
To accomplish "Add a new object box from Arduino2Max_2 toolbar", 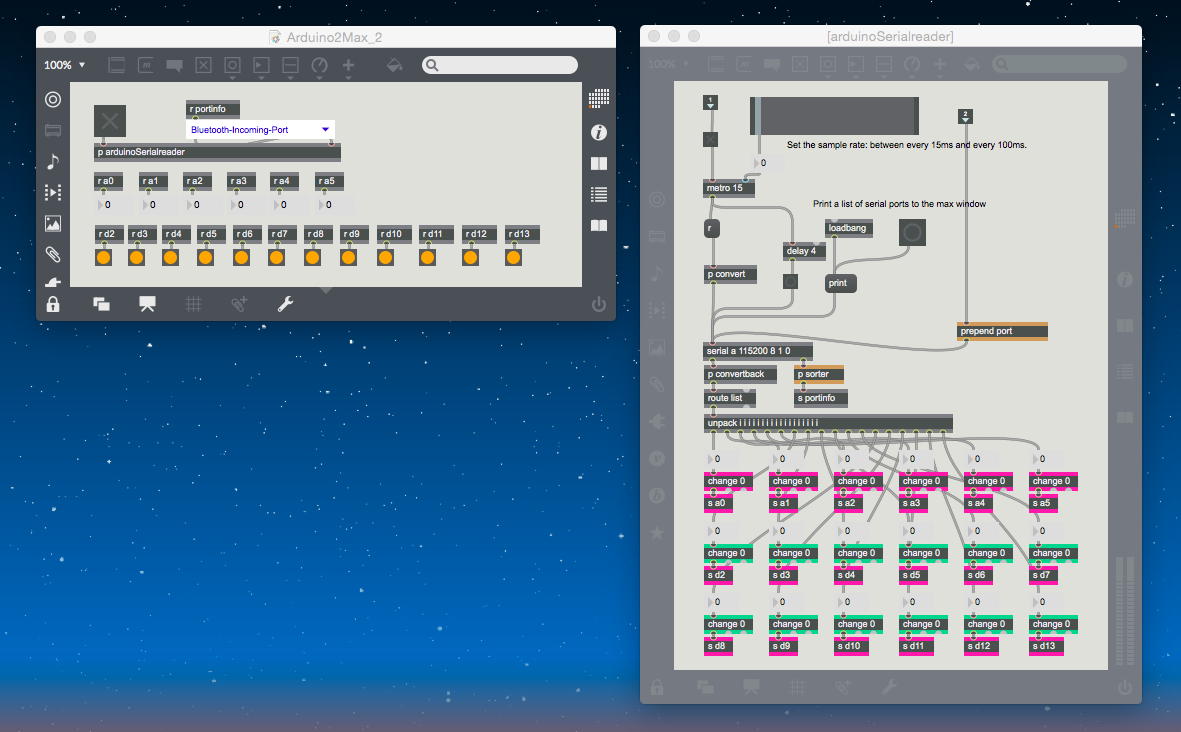I will pos(117,66).
